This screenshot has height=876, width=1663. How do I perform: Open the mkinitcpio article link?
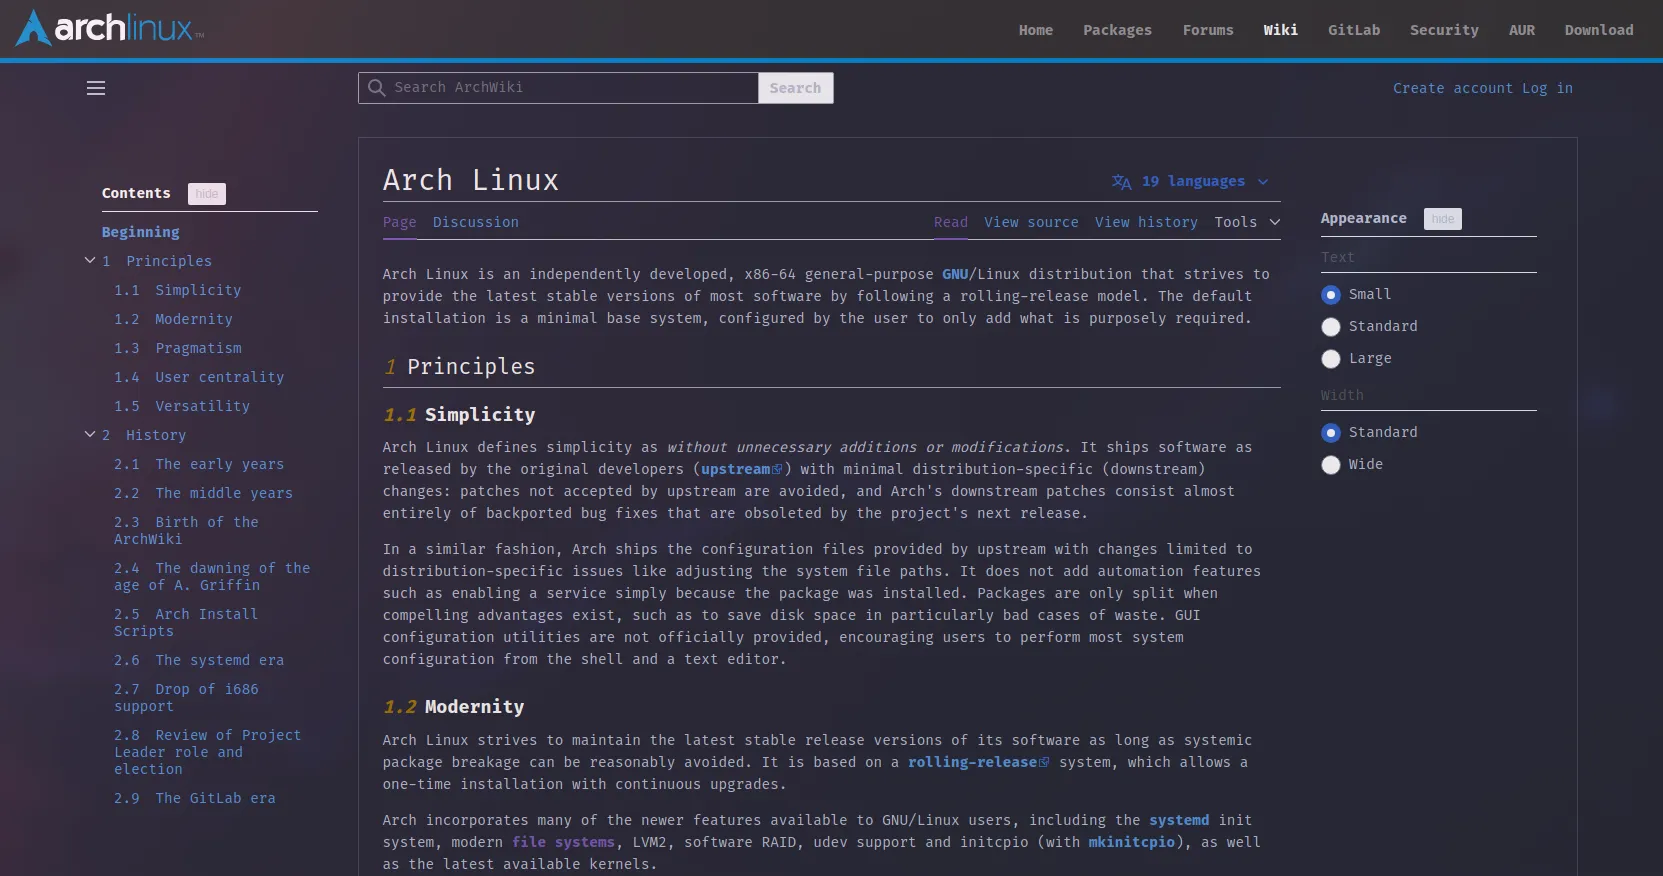pyautogui.click(x=1132, y=842)
